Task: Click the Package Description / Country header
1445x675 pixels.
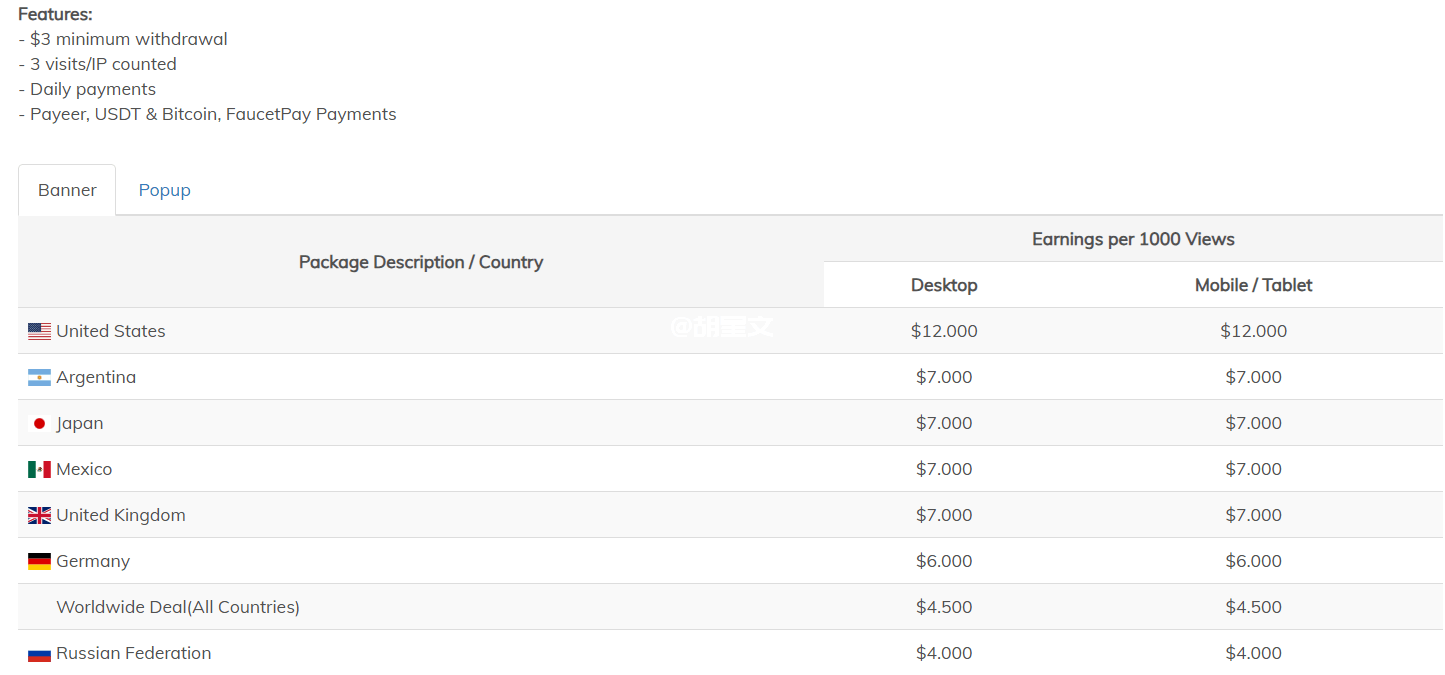Action: click(x=421, y=262)
